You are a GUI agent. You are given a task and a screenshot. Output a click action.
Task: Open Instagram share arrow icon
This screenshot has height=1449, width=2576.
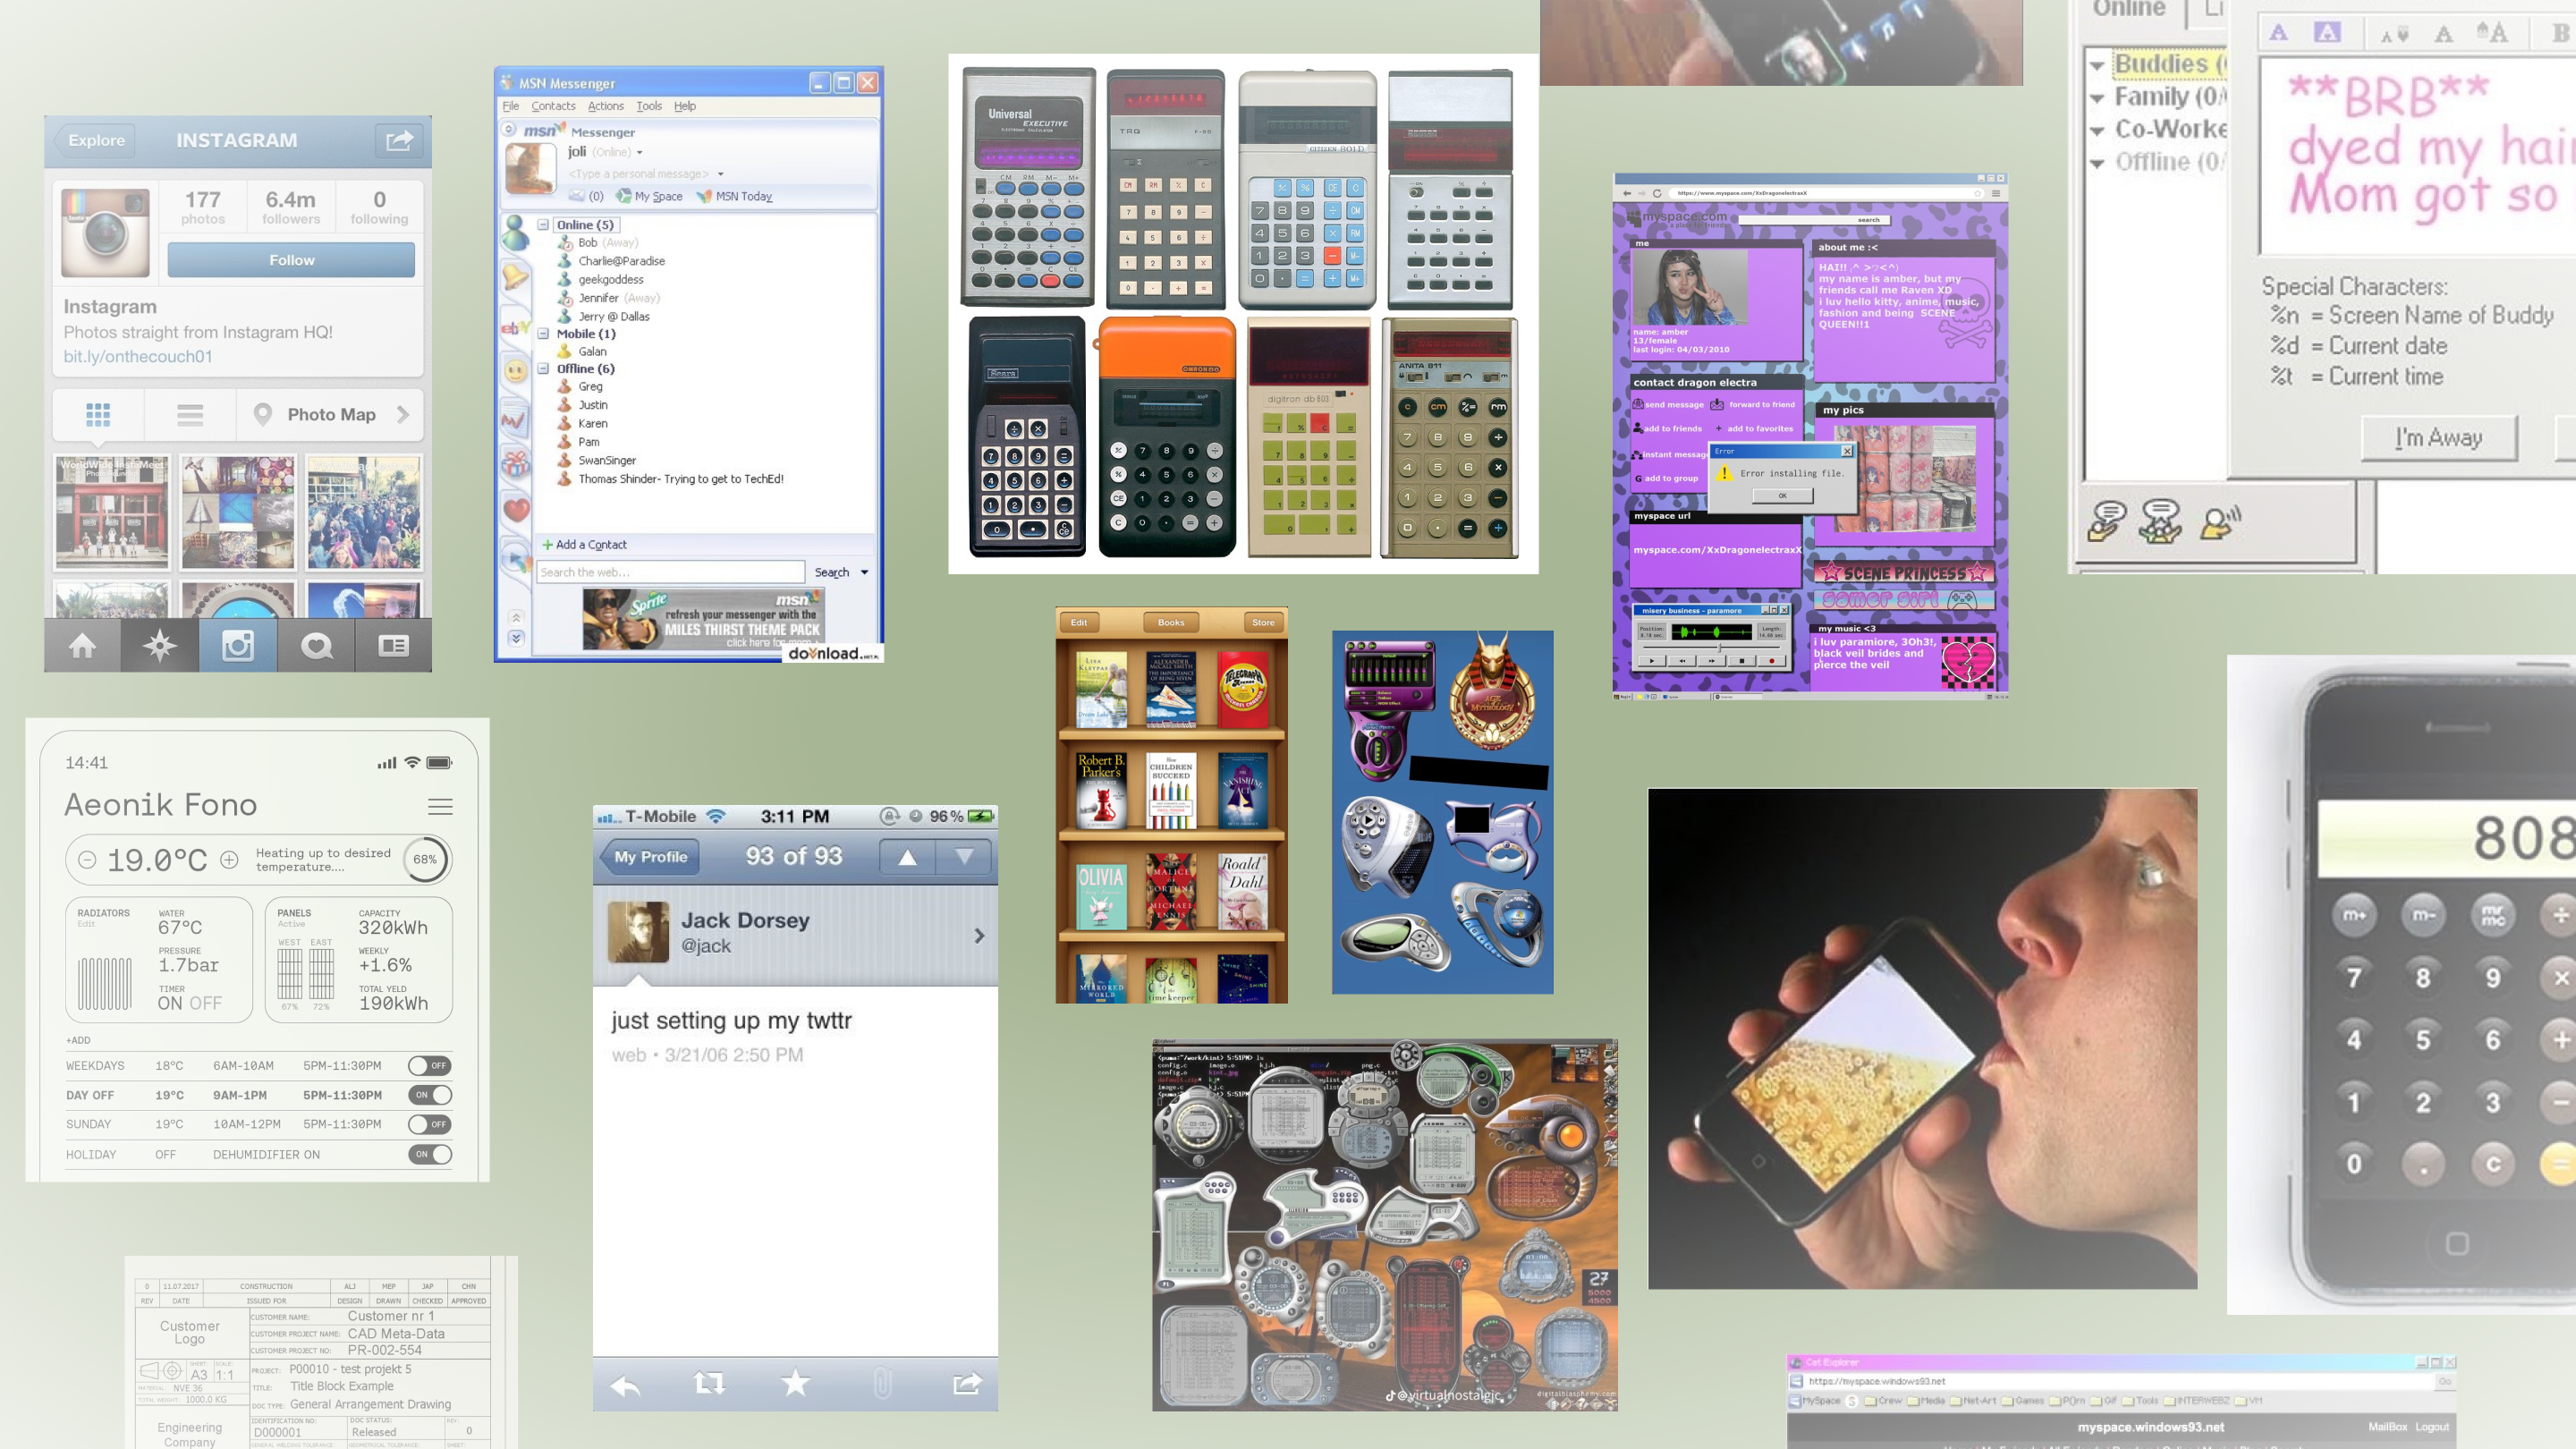coord(399,140)
